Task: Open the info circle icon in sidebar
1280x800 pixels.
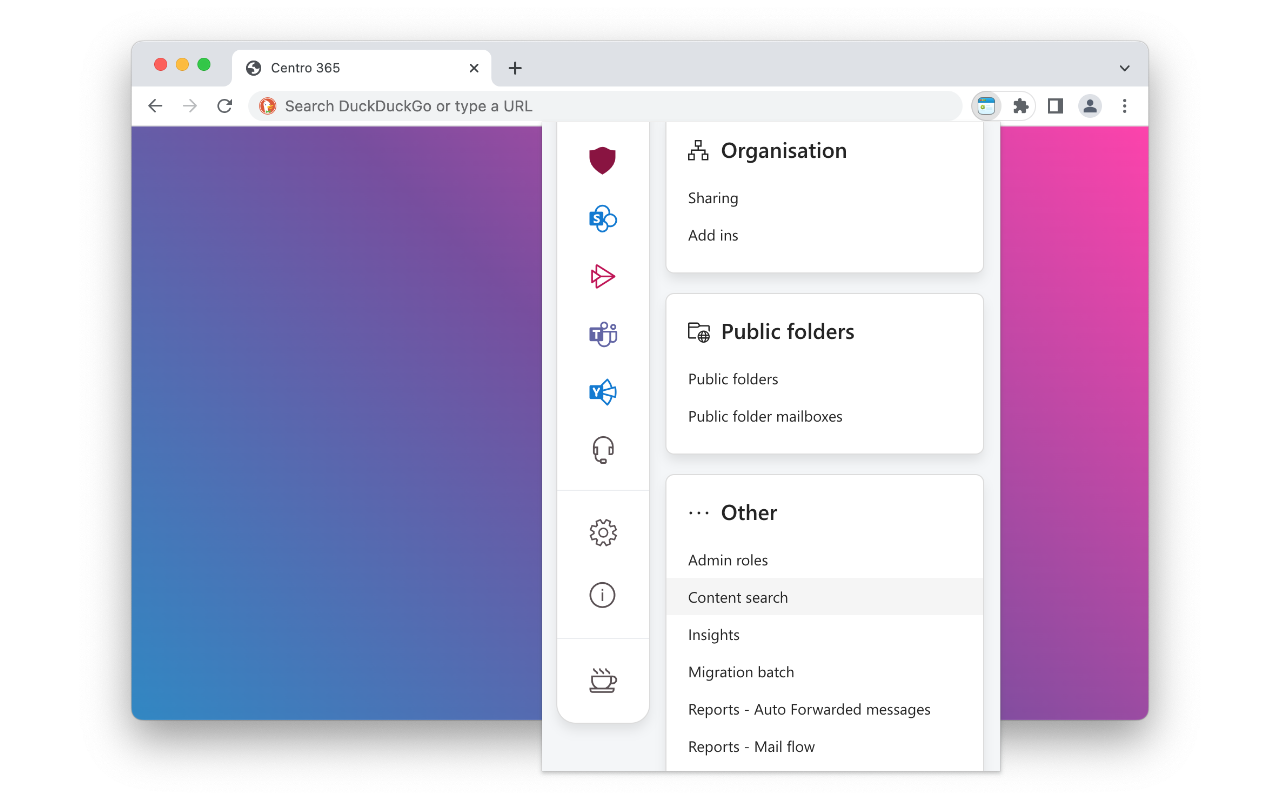Action: (x=602, y=595)
